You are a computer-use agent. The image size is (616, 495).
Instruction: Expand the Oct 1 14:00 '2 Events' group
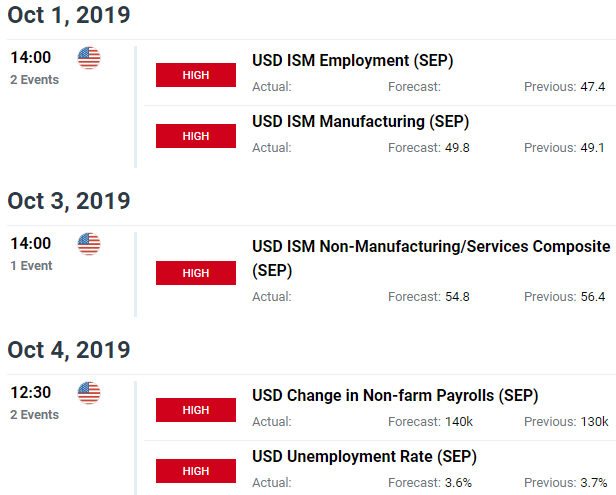(x=35, y=80)
